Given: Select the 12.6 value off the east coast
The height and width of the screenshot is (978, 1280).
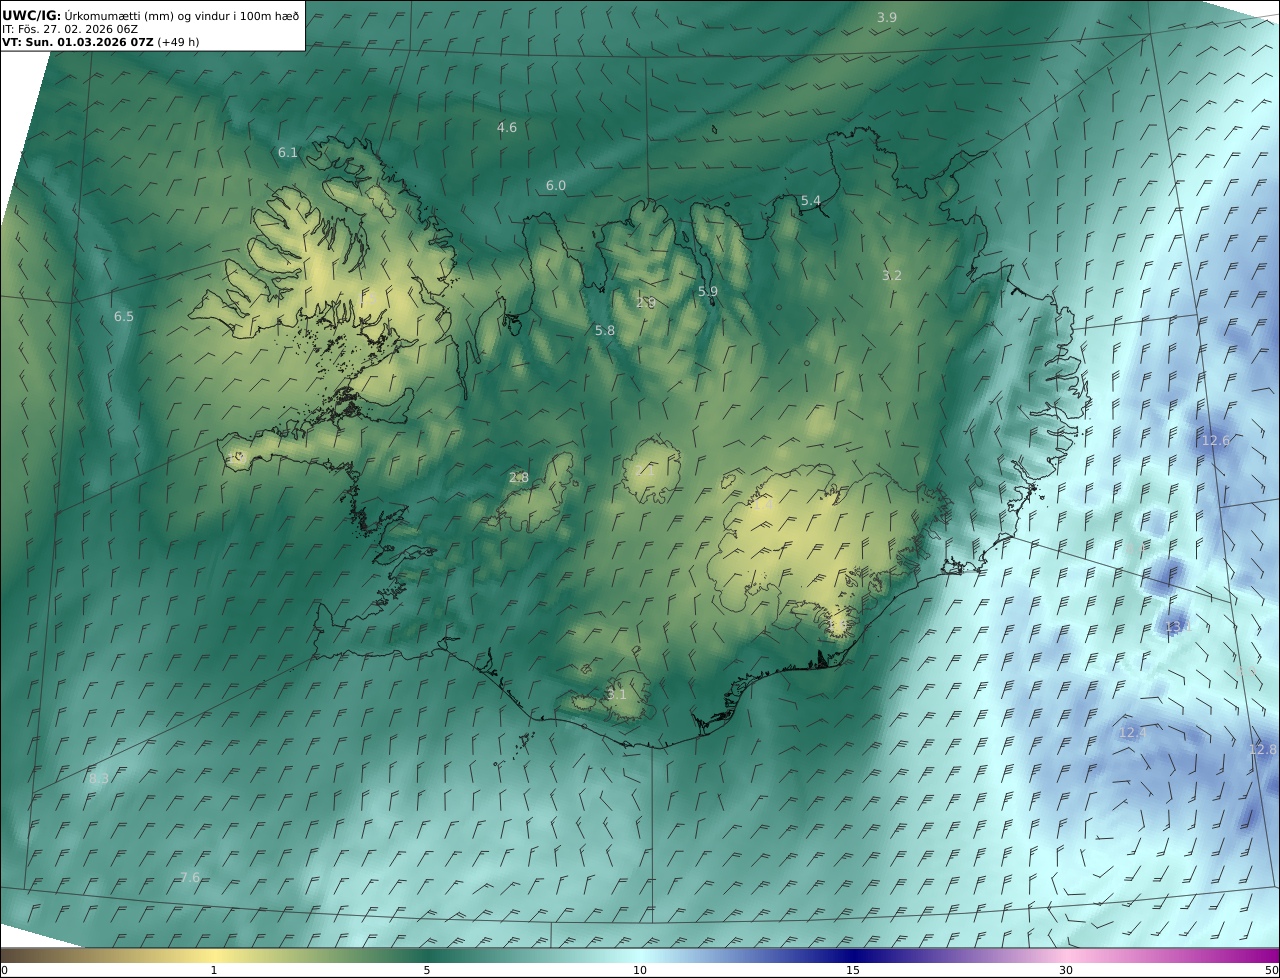Looking at the screenshot, I should (1216, 440).
